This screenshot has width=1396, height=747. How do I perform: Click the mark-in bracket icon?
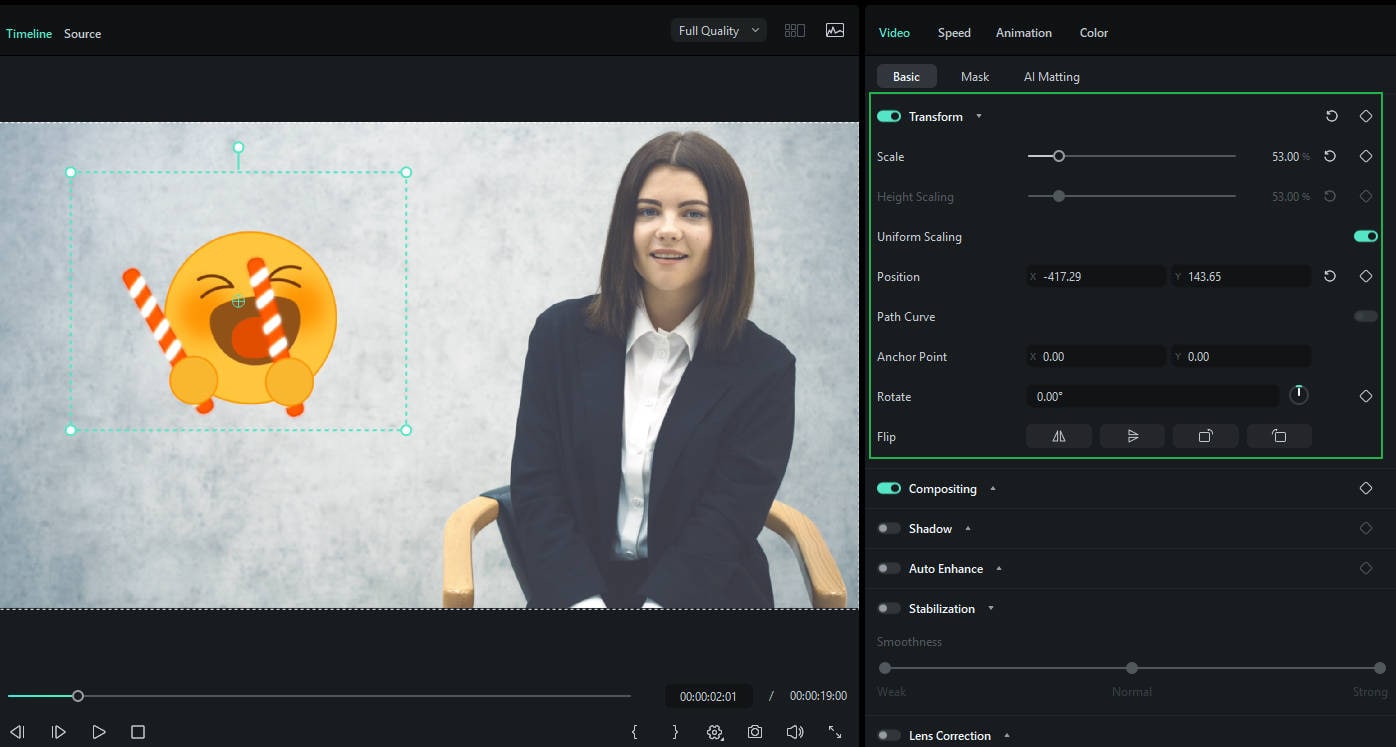tap(635, 732)
